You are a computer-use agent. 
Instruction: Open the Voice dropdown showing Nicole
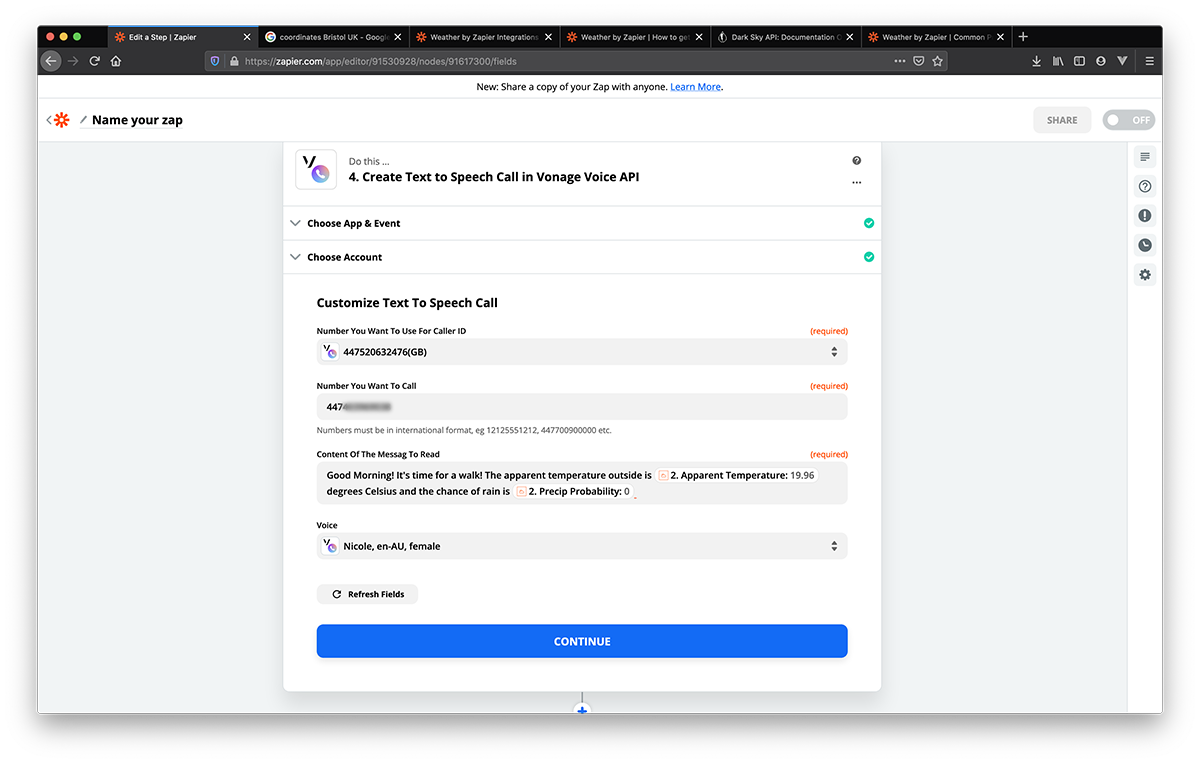point(582,546)
